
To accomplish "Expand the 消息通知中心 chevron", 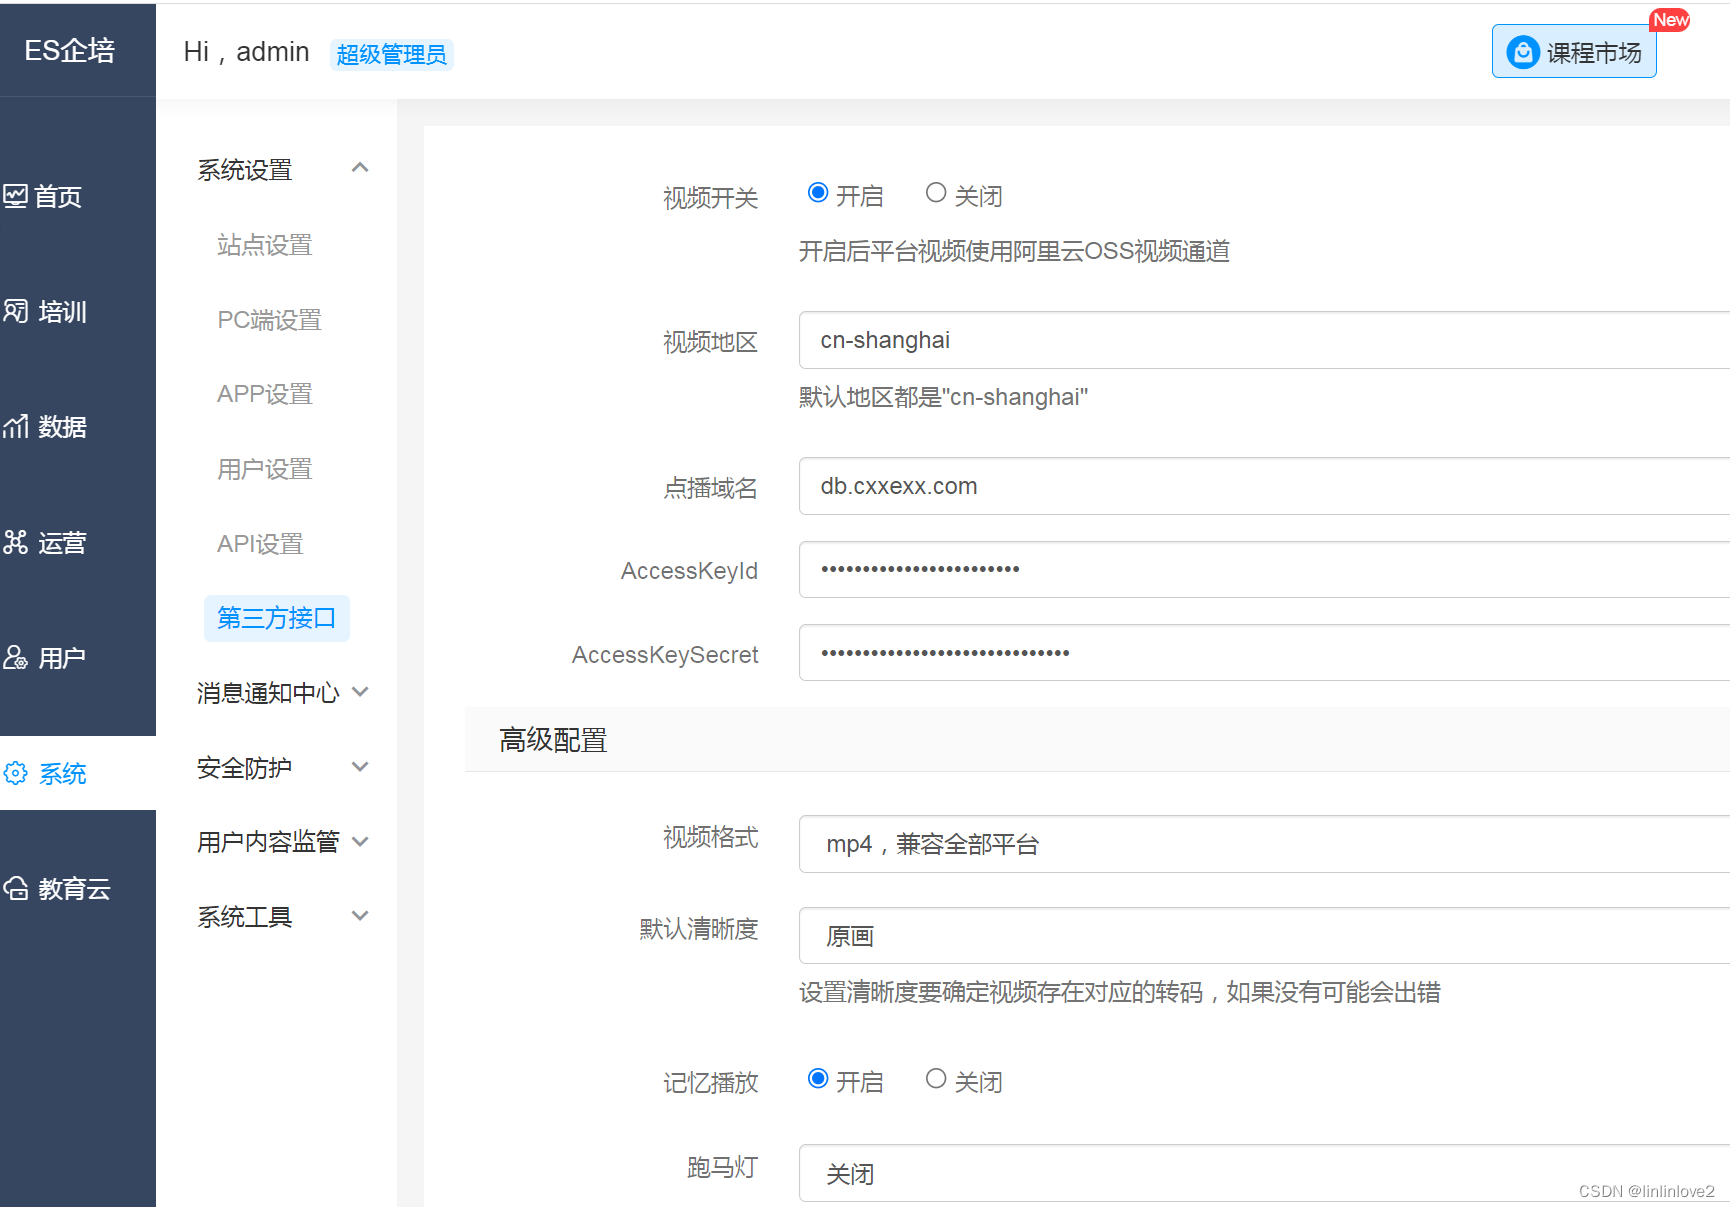I will pos(360,692).
